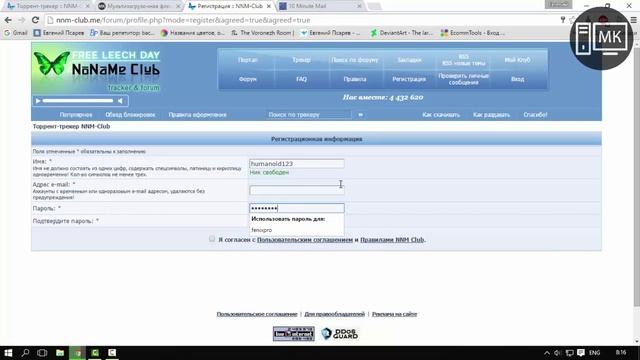640x360 pixels.
Task: Open the Action Center notifications icon
Action: coord(581,353)
